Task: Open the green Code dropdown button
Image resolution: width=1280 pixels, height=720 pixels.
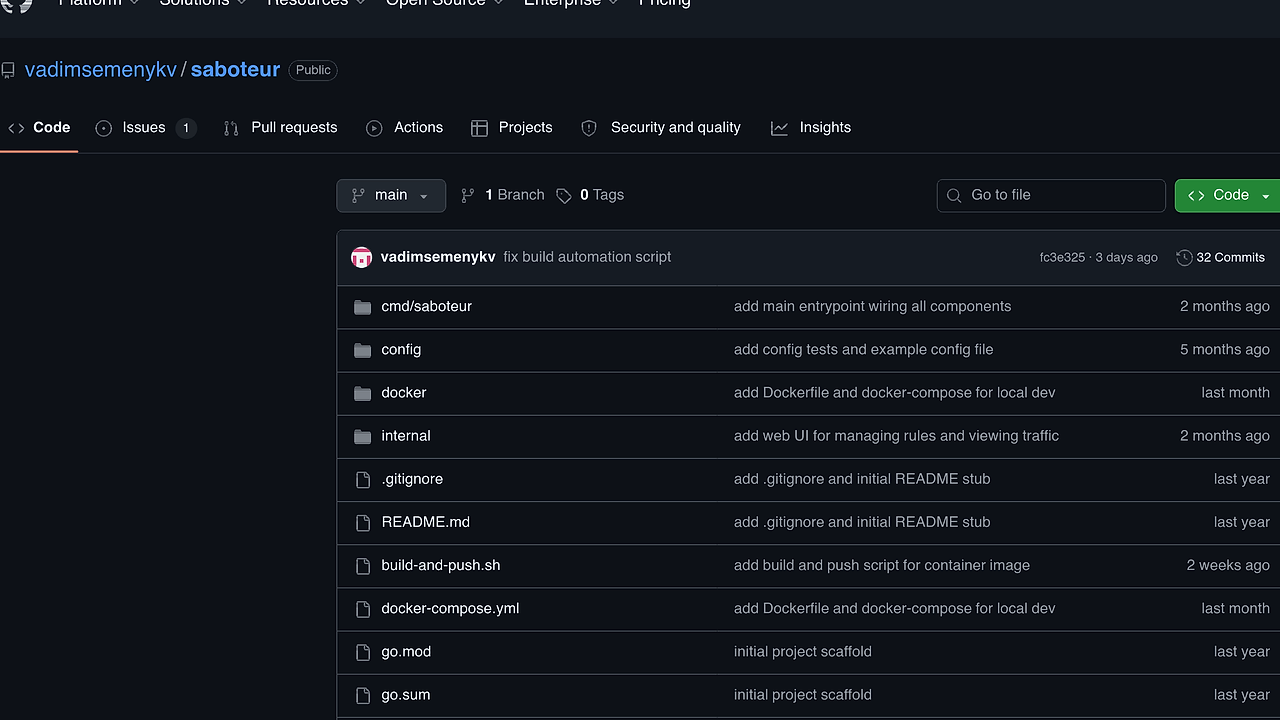Action: pyautogui.click(x=1228, y=195)
